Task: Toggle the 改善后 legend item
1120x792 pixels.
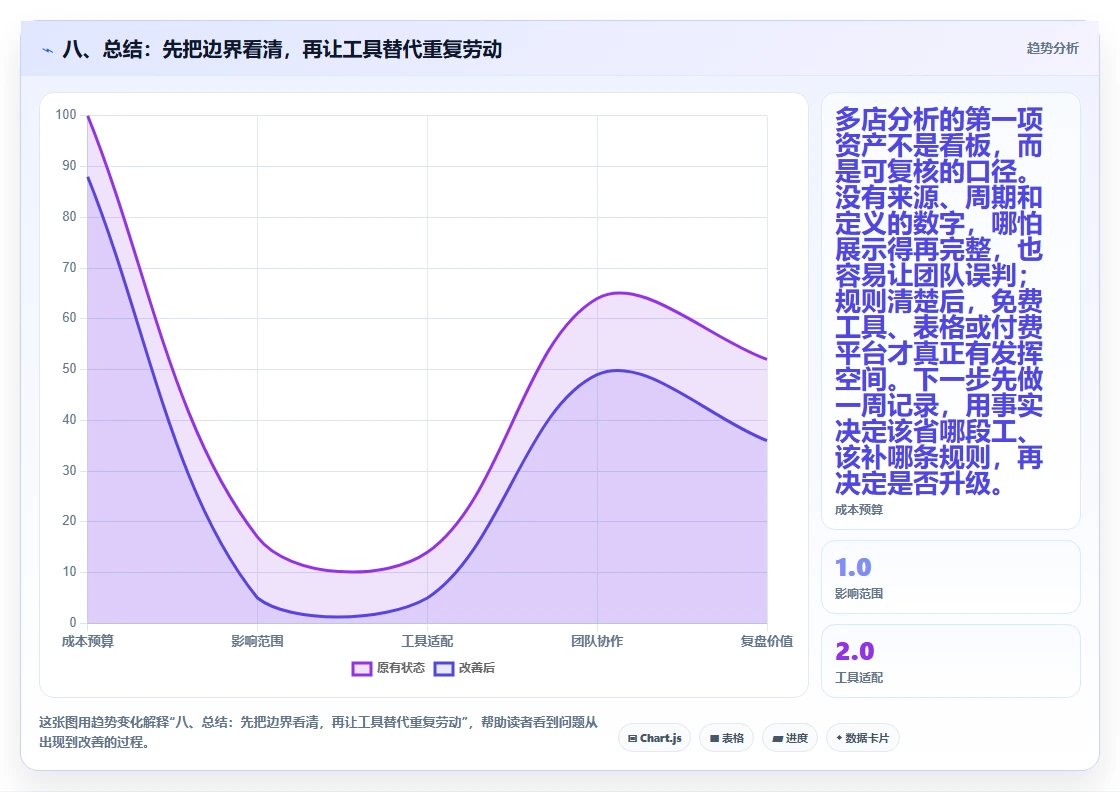Action: [x=465, y=668]
